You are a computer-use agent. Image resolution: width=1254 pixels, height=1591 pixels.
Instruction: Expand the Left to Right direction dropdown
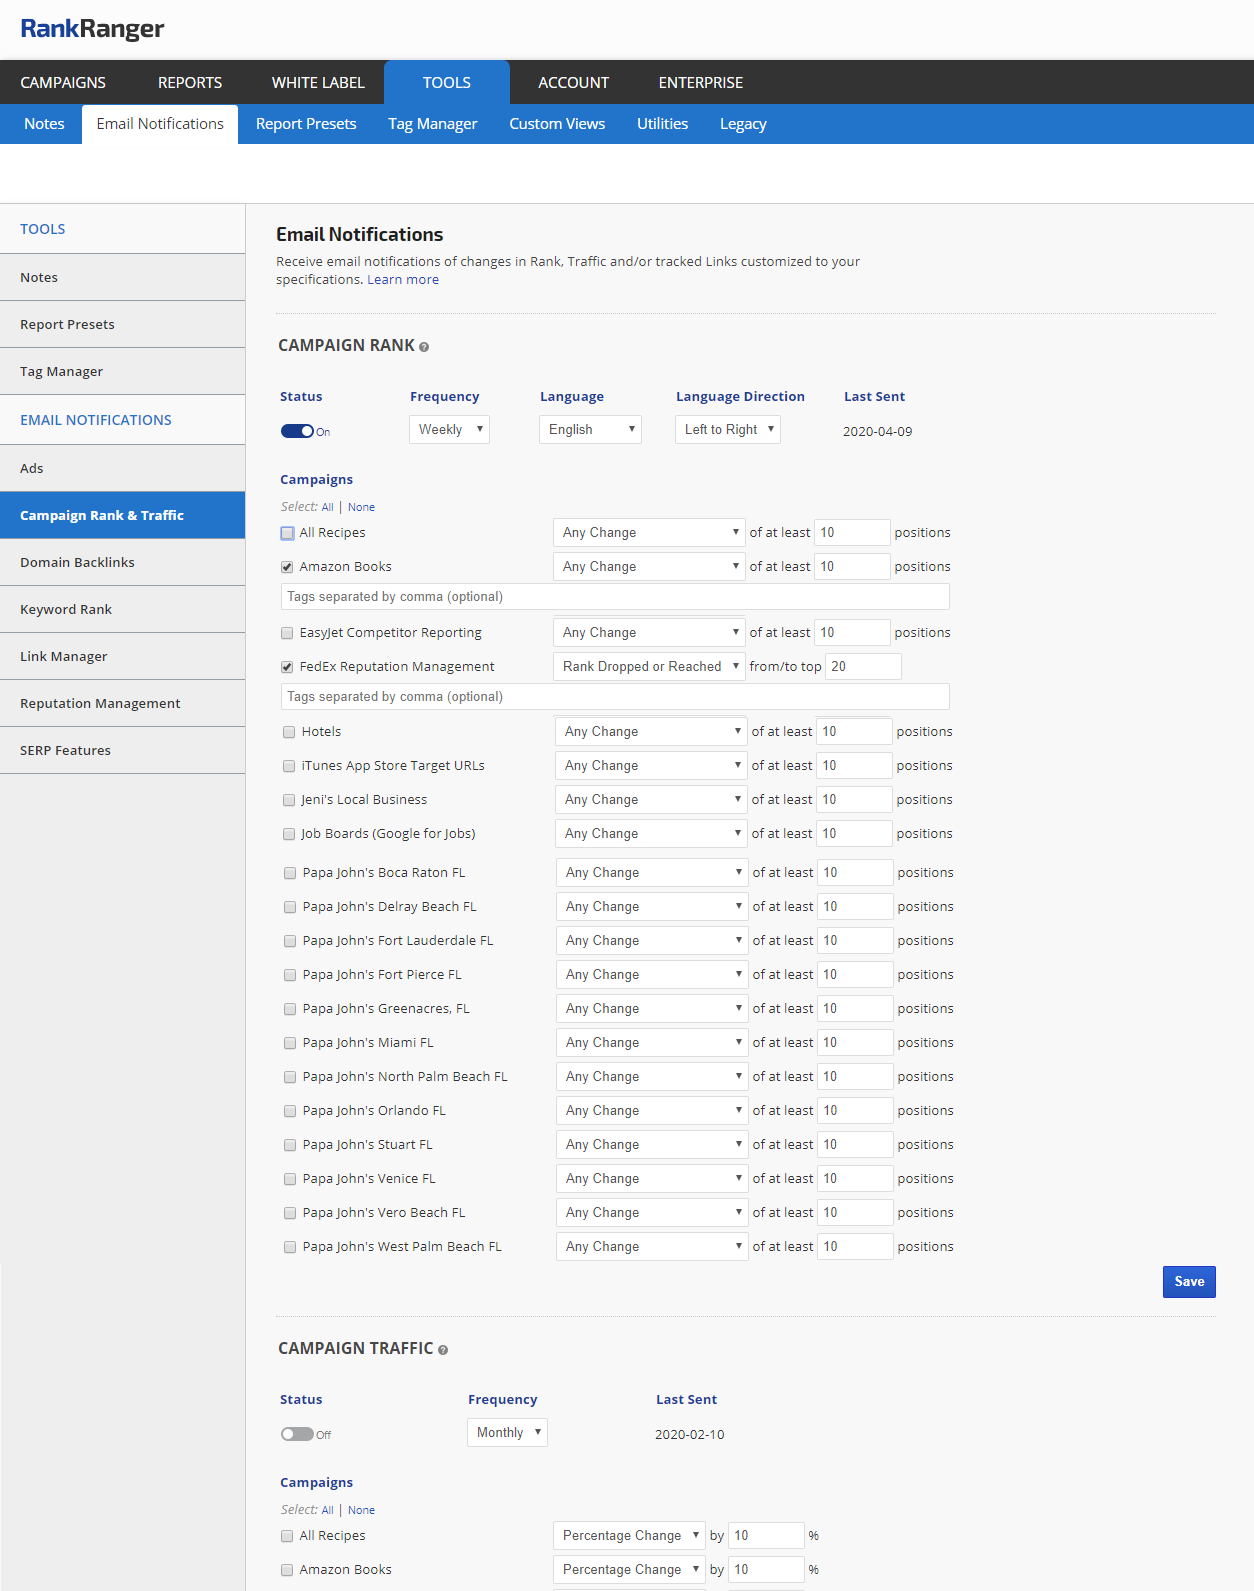[727, 430]
